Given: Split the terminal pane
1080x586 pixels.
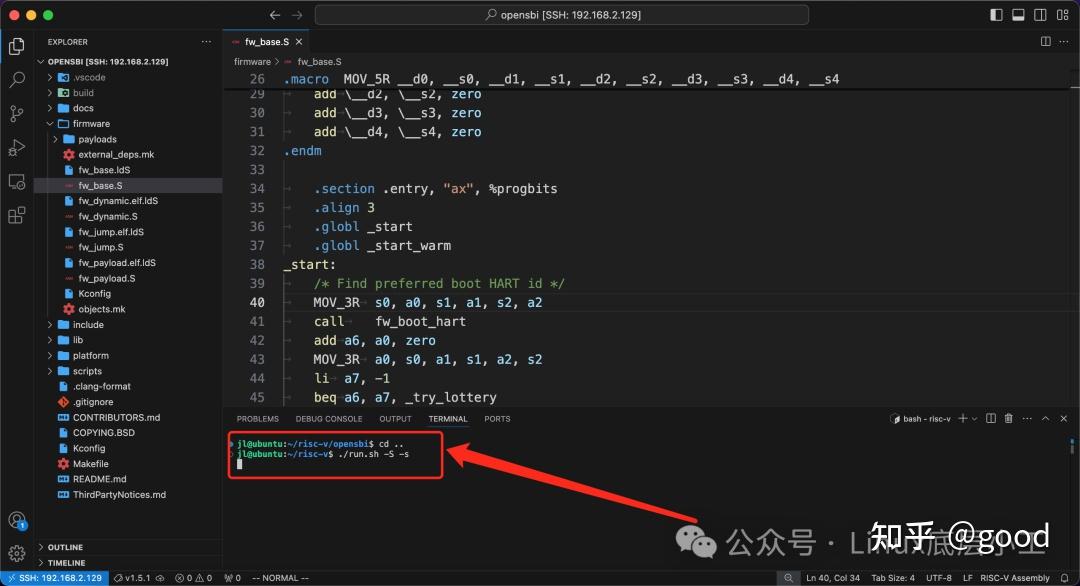Looking at the screenshot, I should coord(989,418).
